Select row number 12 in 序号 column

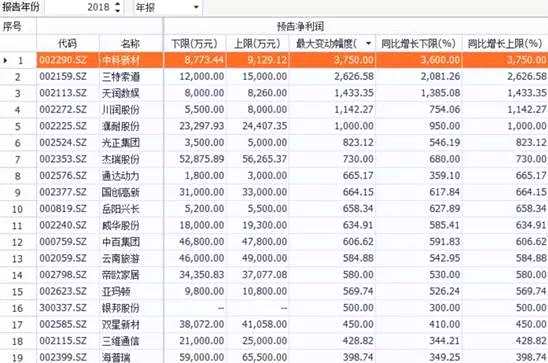click(x=17, y=242)
